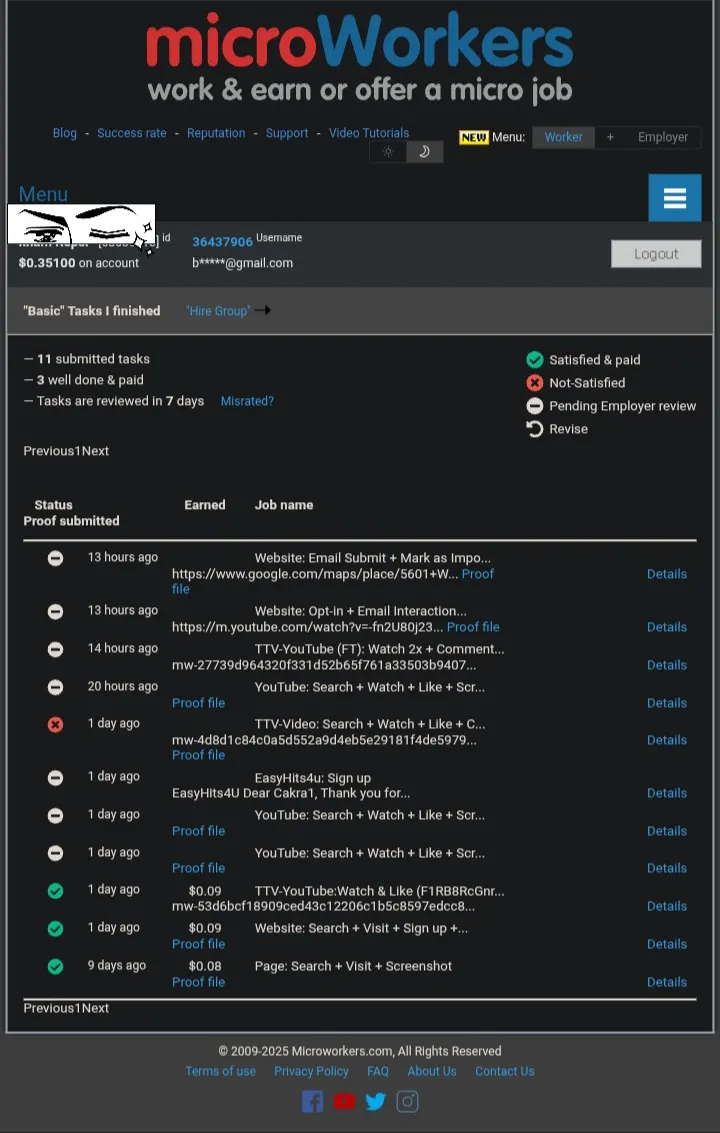Click pending status icon for Email Submit task

[56, 558]
